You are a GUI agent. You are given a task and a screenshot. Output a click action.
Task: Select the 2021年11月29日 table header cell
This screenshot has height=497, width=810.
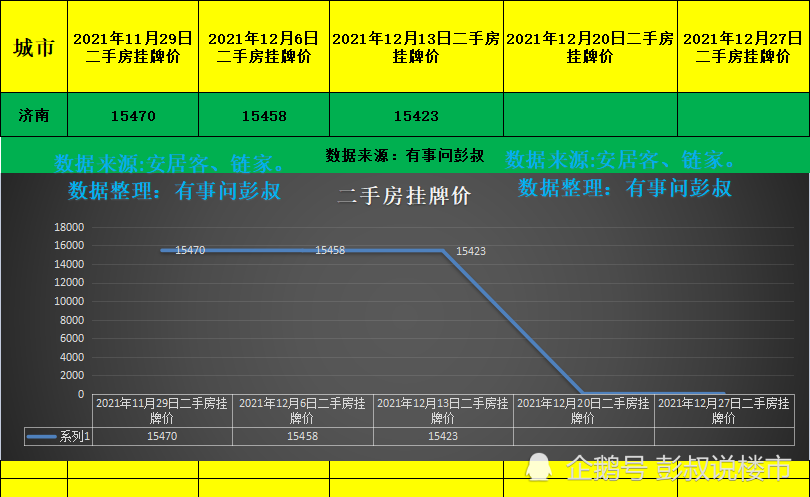tap(133, 47)
